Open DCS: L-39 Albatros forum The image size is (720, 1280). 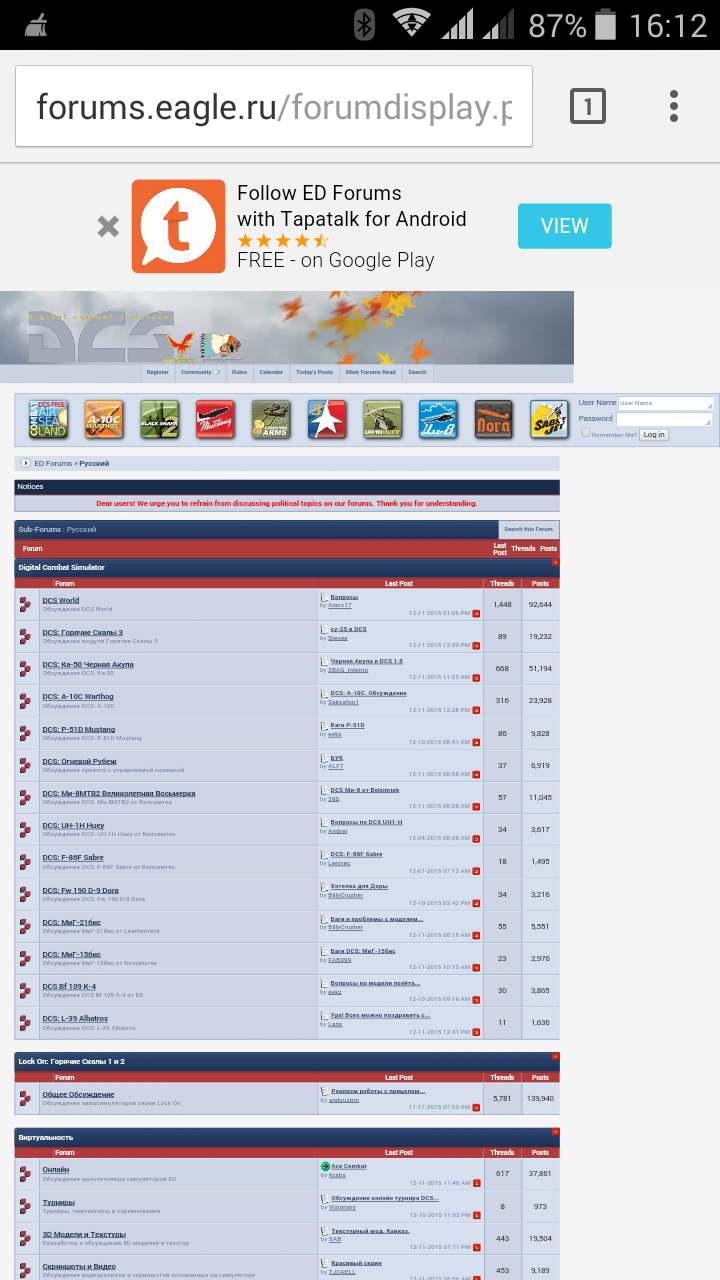click(x=76, y=1018)
